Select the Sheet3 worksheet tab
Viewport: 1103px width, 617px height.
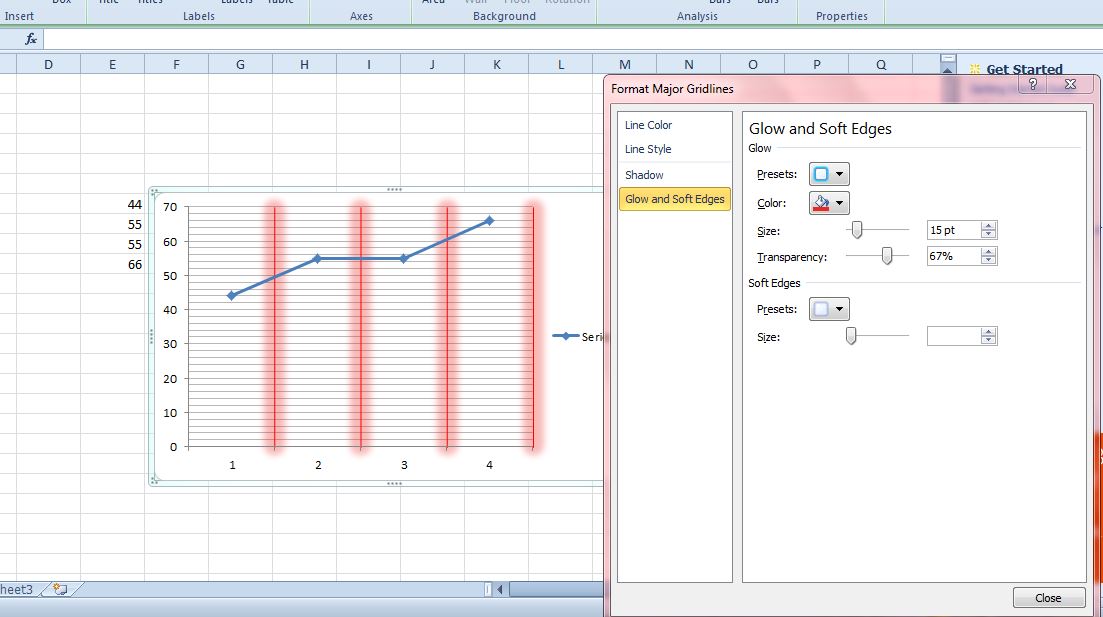pyautogui.click(x=17, y=590)
